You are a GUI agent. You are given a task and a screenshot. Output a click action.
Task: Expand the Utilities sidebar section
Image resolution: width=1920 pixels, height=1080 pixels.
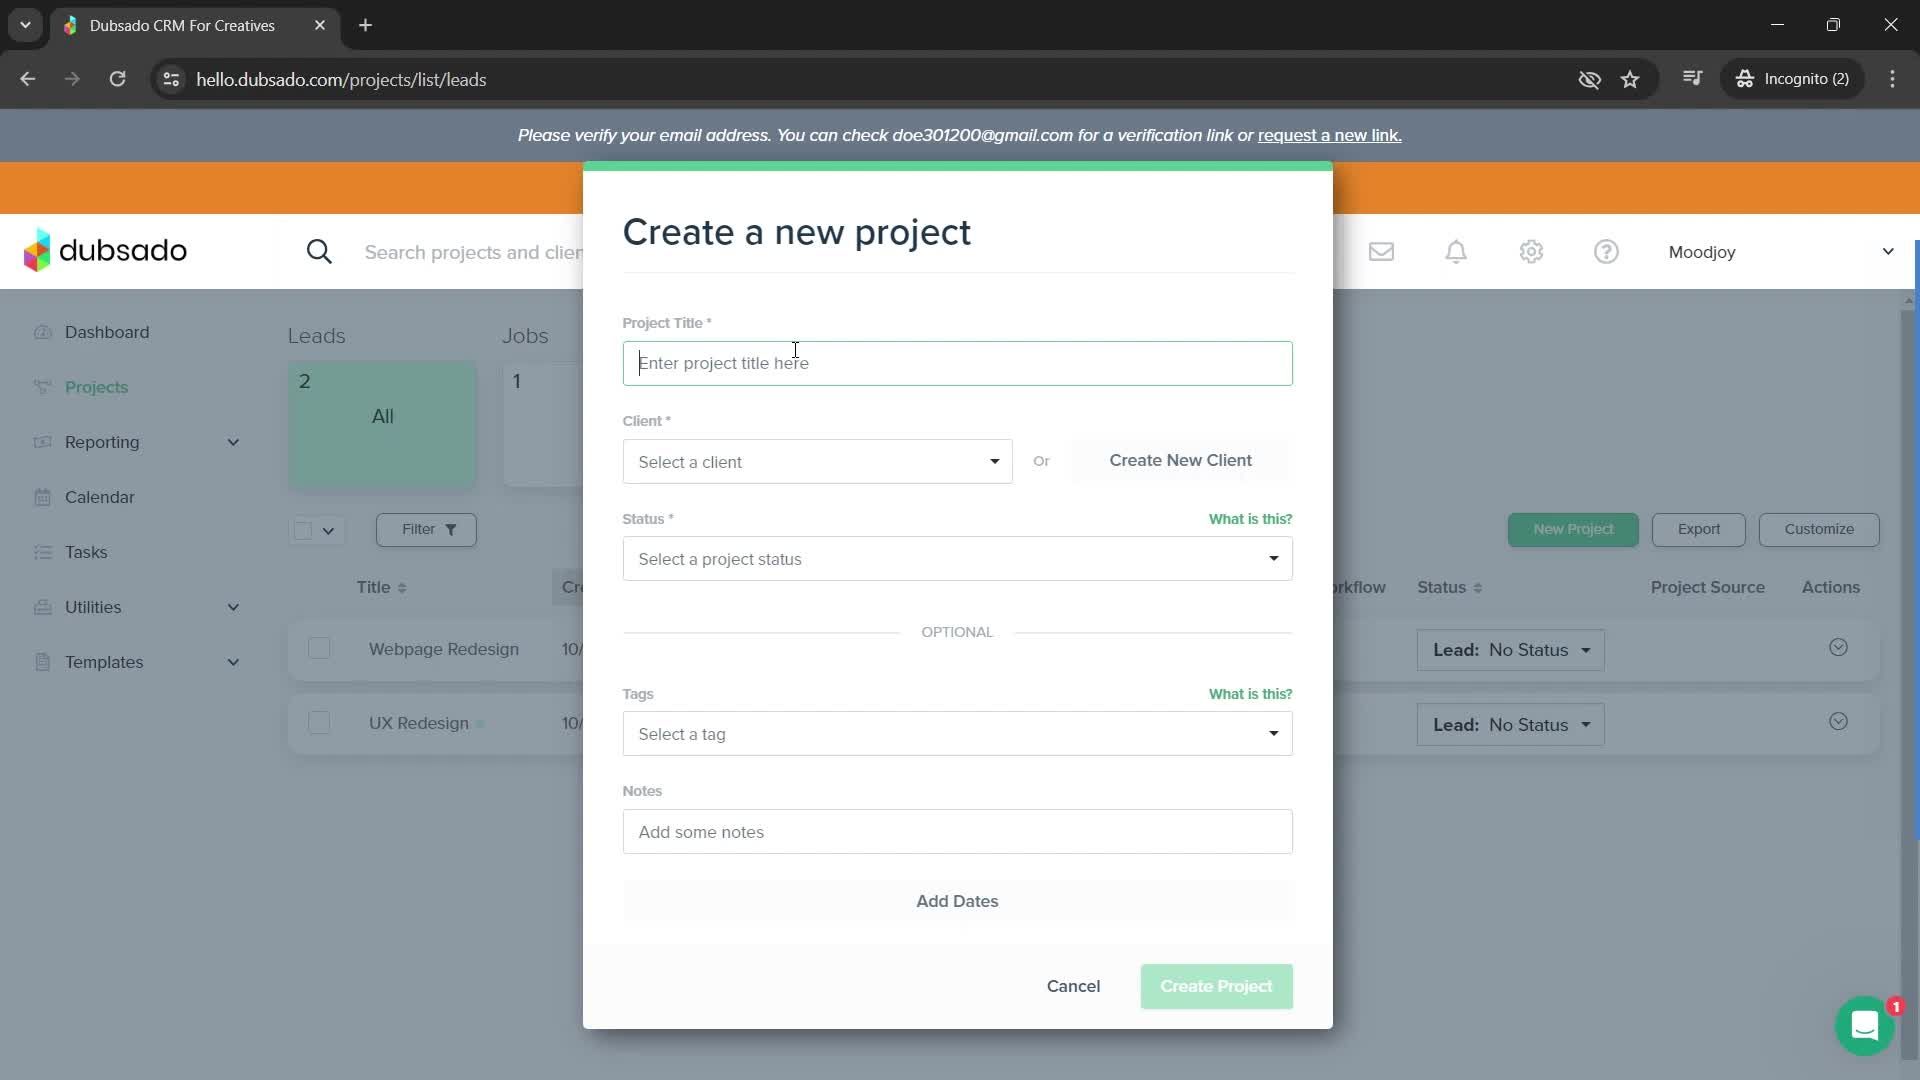tap(233, 607)
